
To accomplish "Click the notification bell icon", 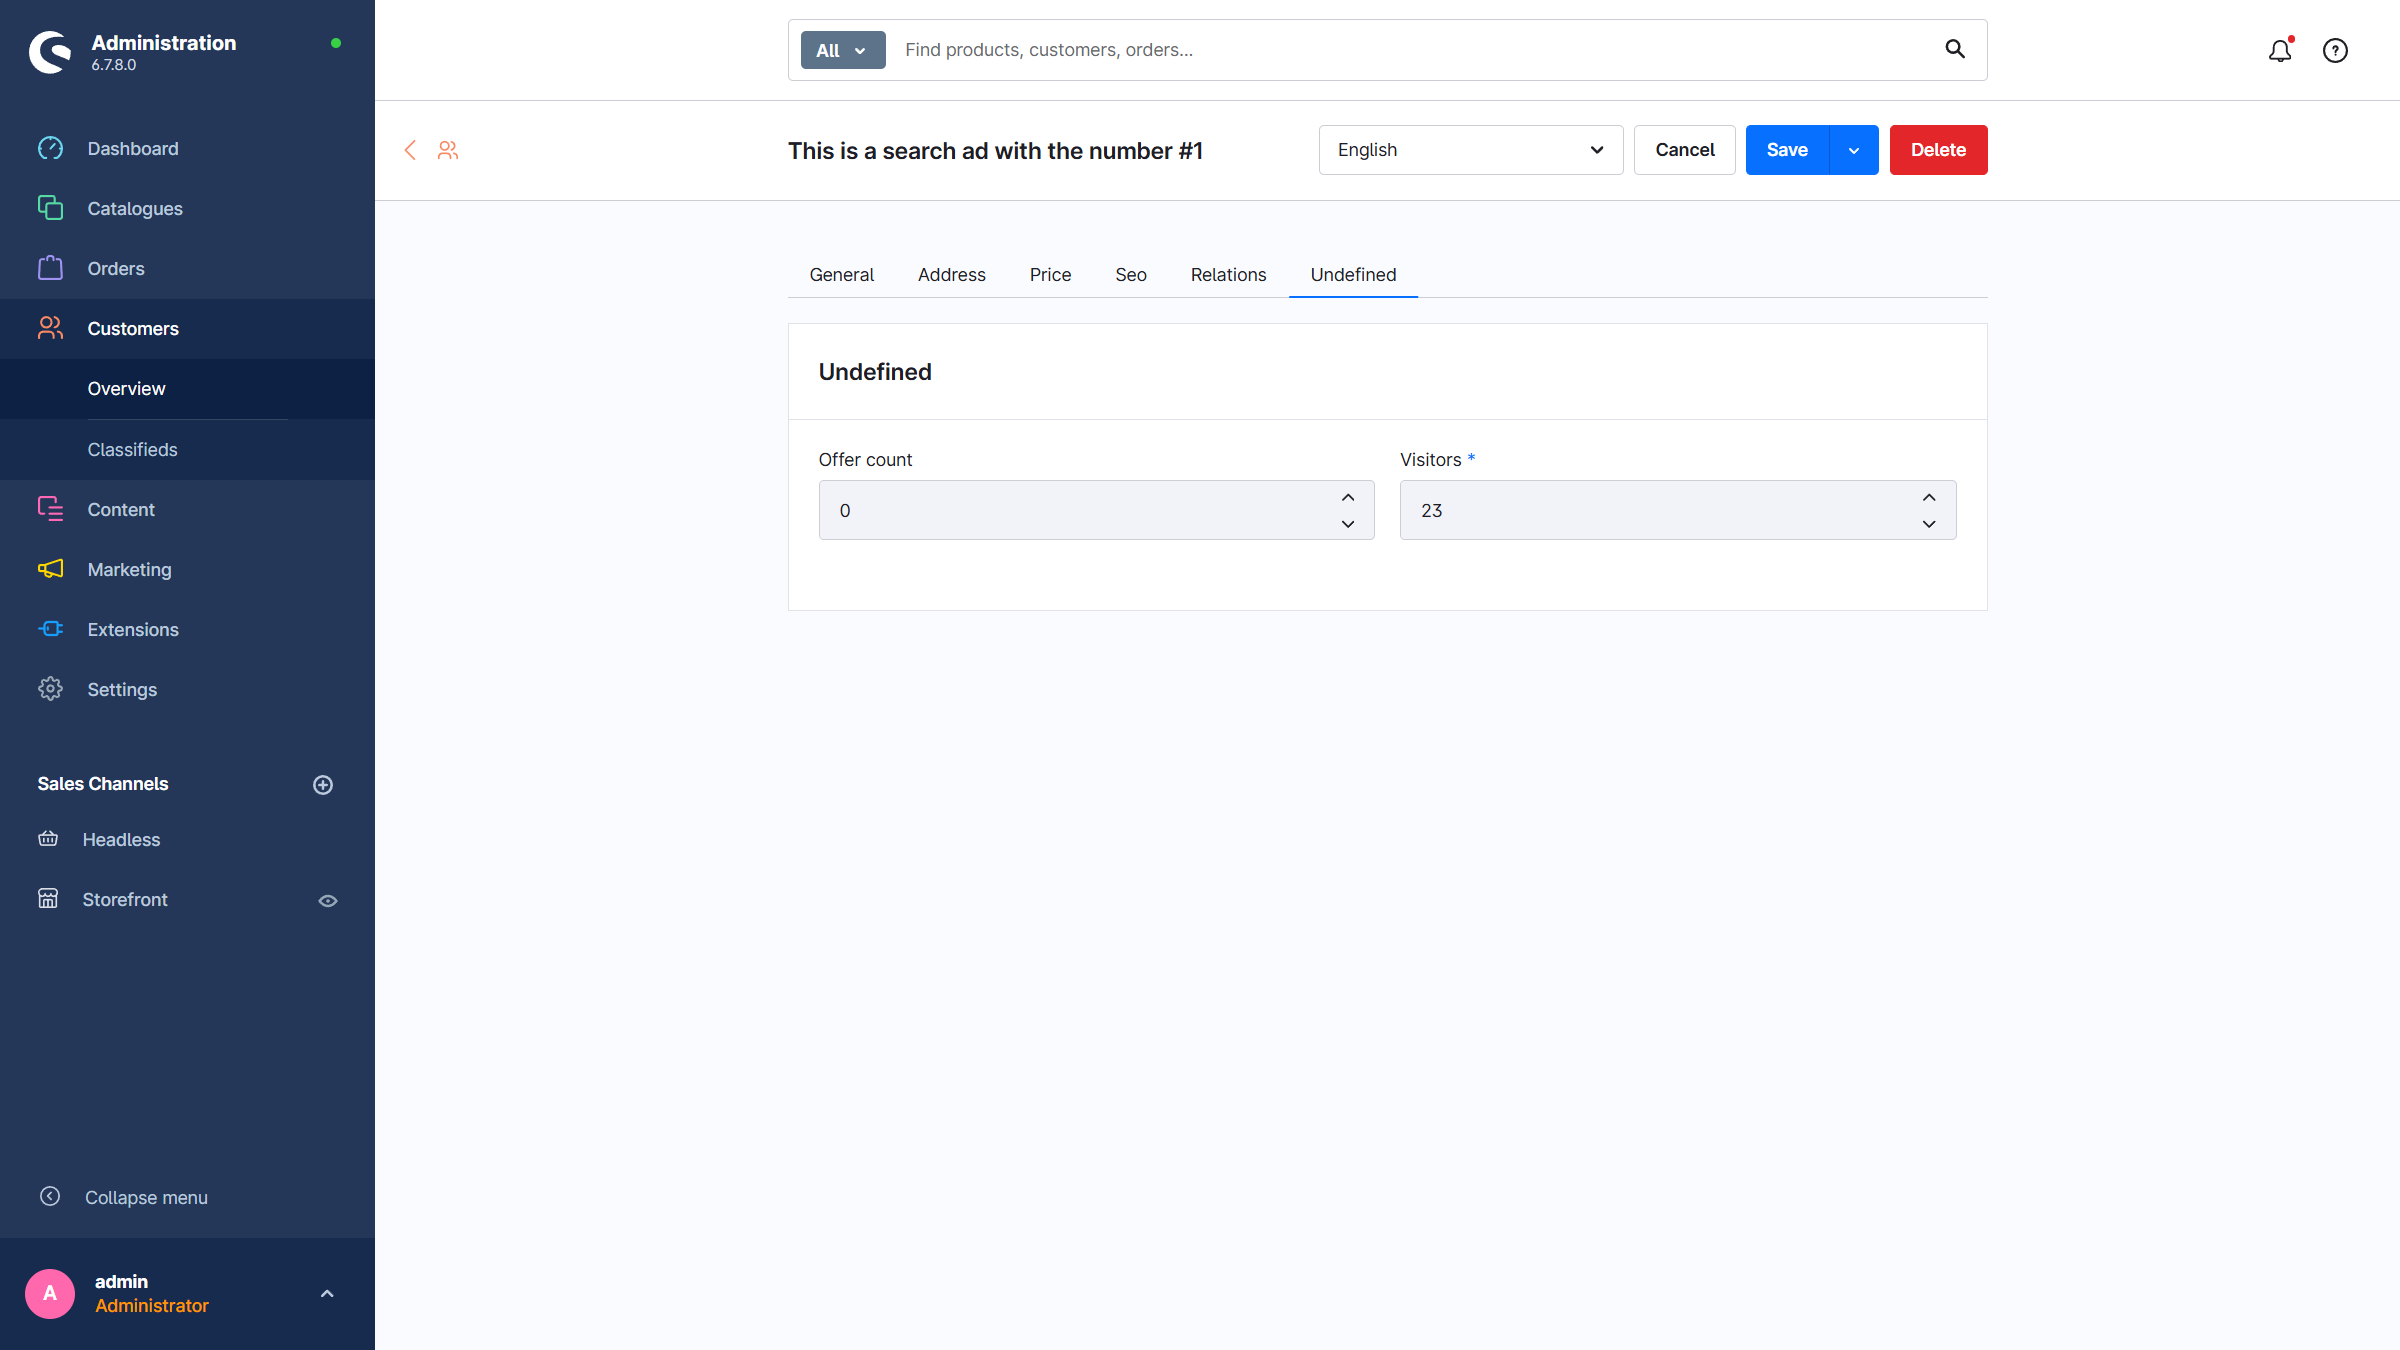I will (x=2279, y=50).
